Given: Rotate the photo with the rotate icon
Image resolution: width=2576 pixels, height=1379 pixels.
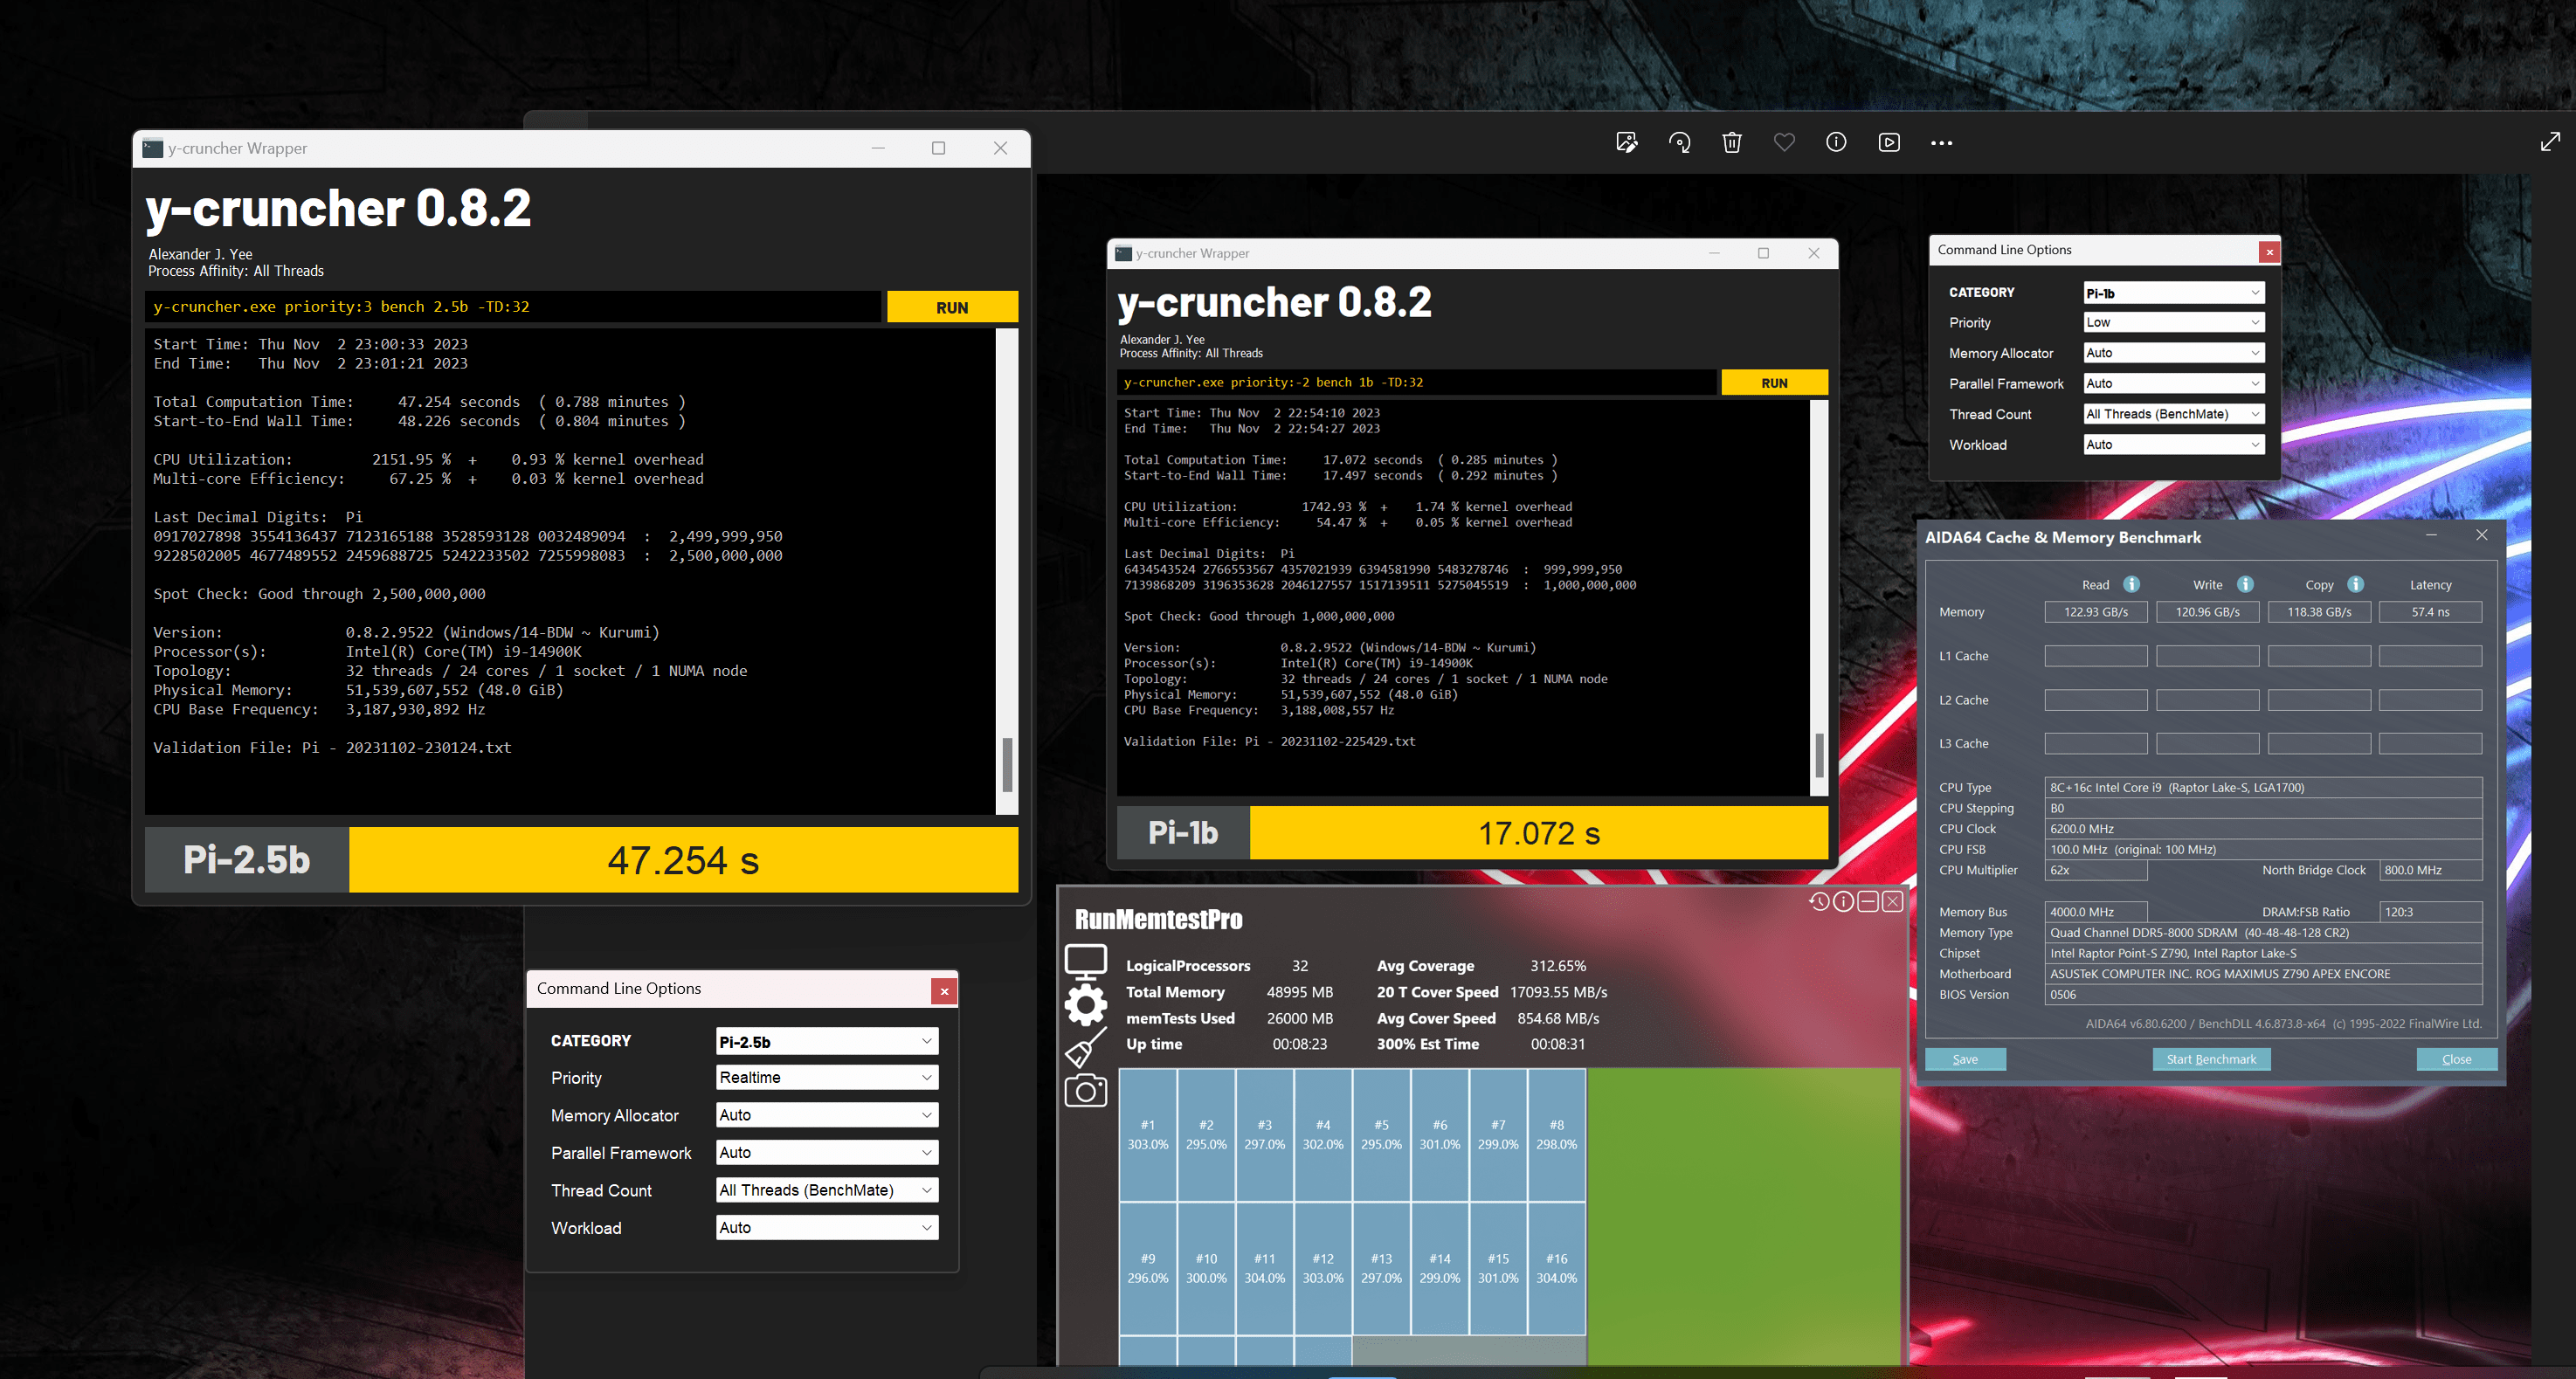Looking at the screenshot, I should click(1680, 143).
